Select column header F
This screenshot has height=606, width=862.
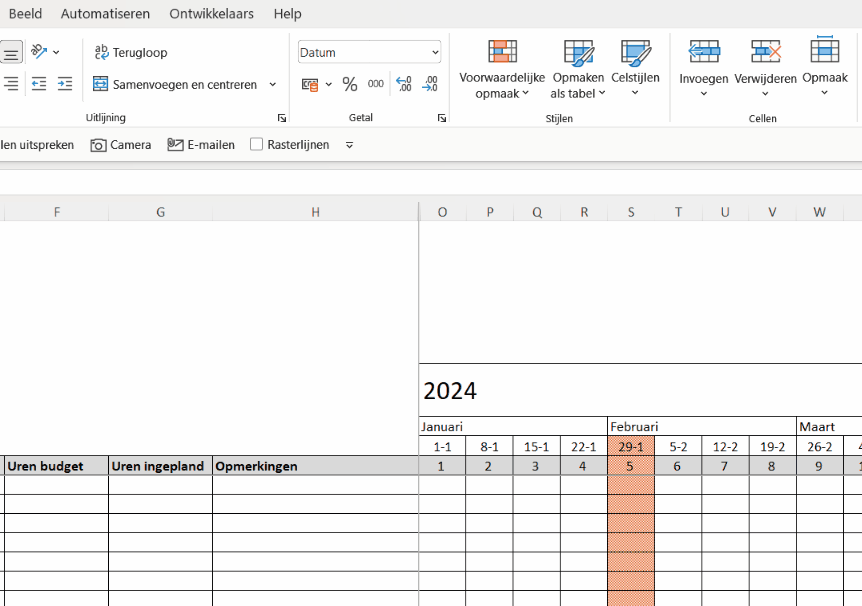point(57,212)
